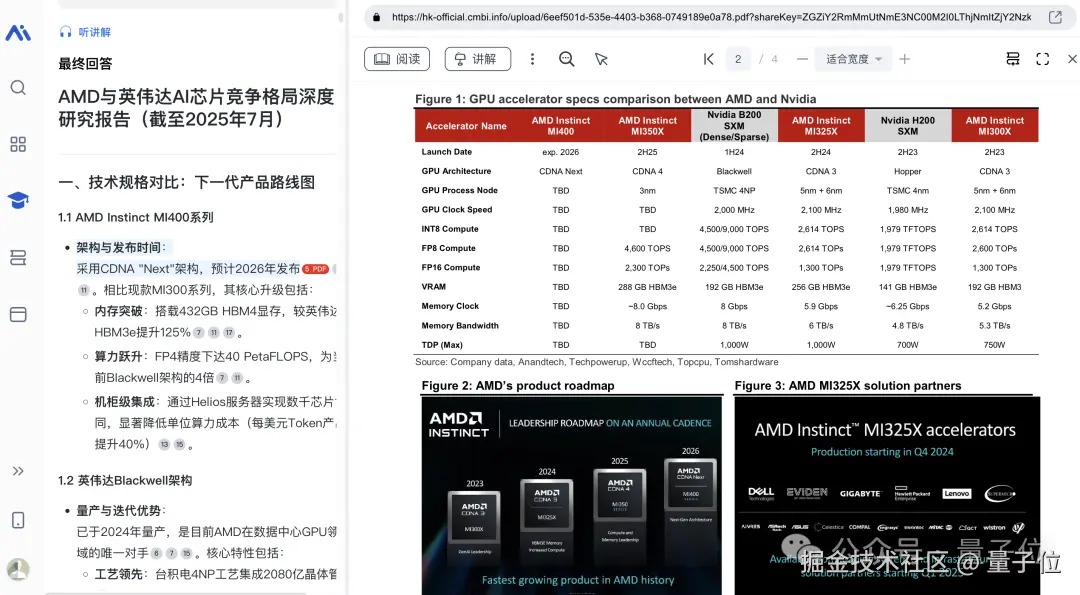Click citation 17 after HBM3e提升125%

[x=229, y=333]
